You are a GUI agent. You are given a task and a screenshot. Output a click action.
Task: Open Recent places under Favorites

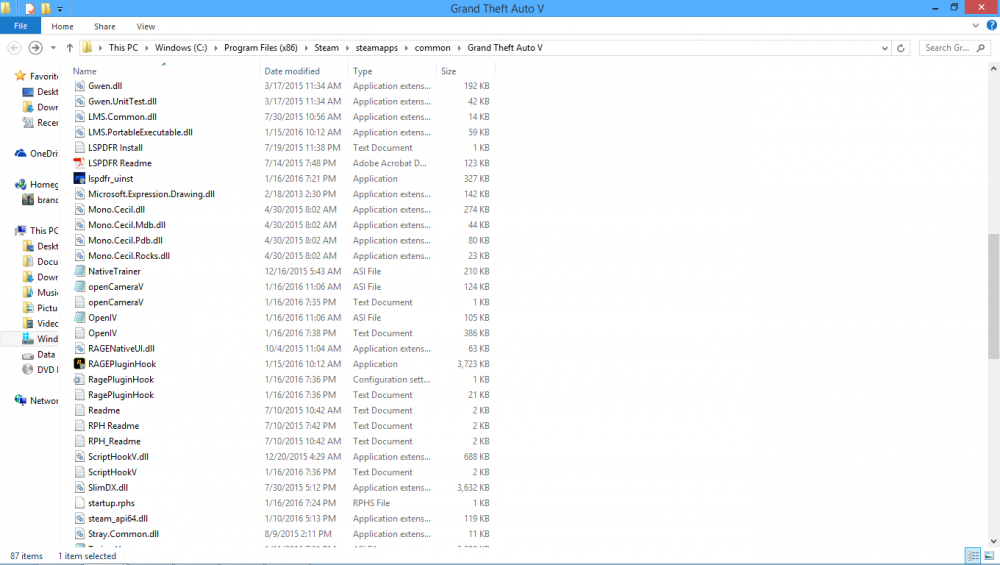(40, 122)
